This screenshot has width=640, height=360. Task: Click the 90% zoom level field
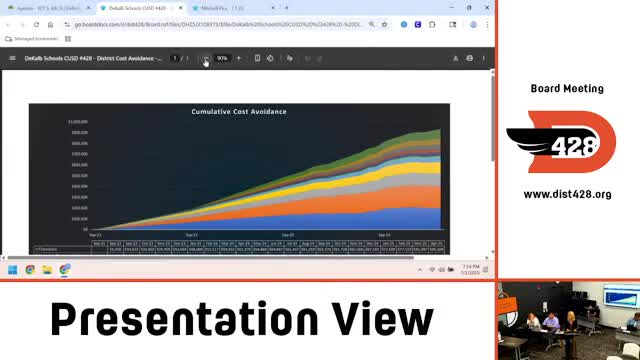[222, 58]
